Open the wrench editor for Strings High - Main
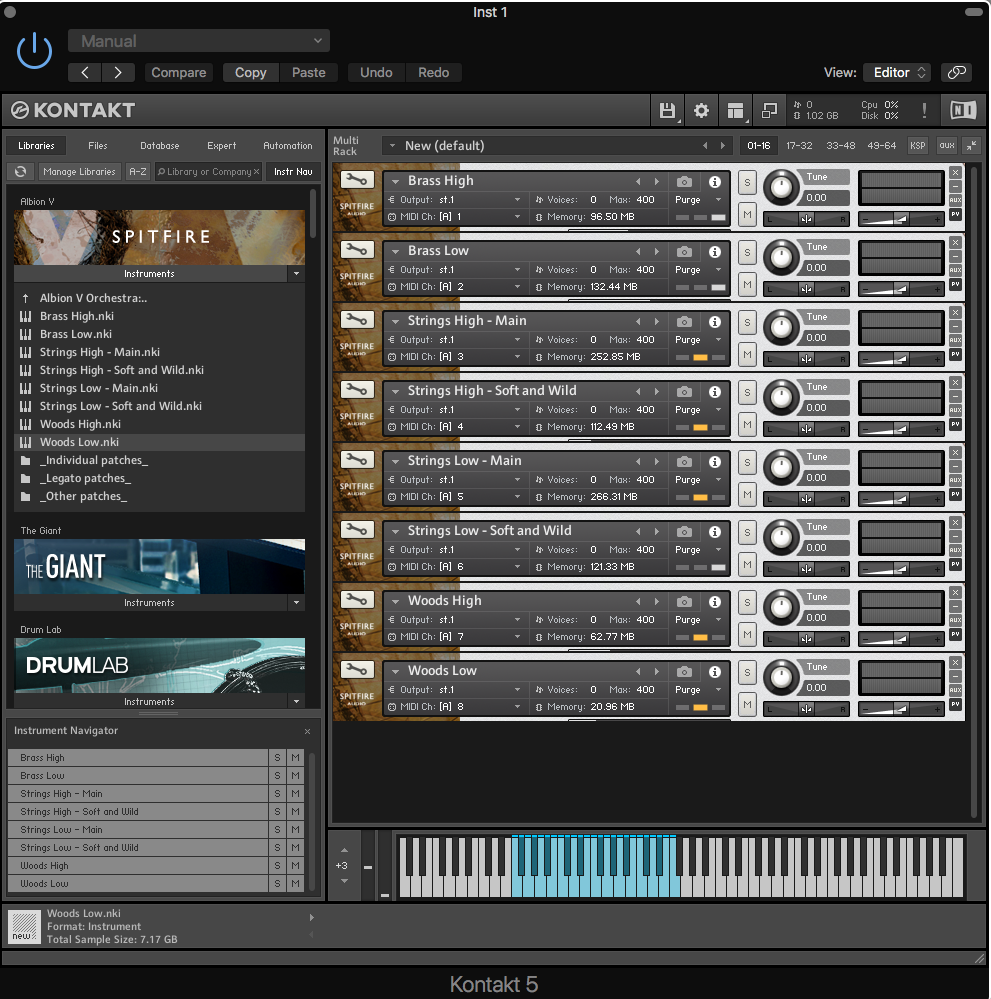This screenshot has width=991, height=999. pos(357,320)
